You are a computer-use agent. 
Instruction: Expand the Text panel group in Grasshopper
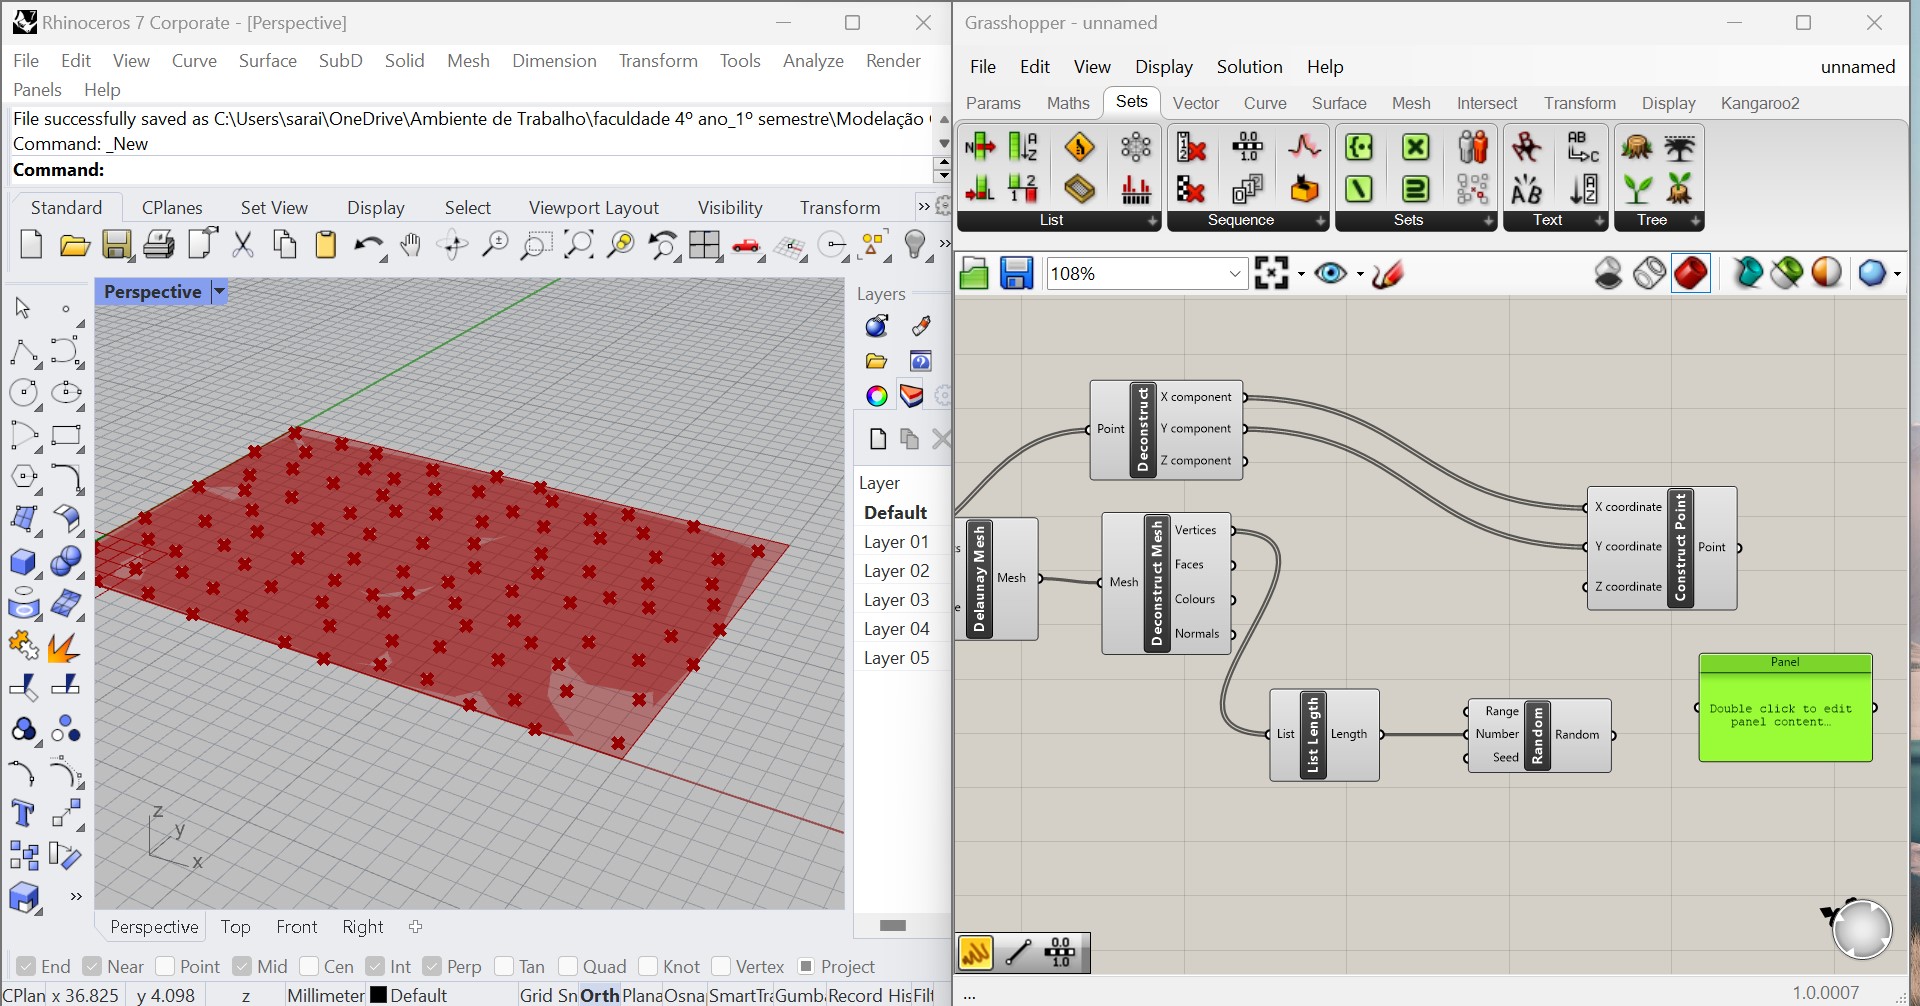point(1599,221)
